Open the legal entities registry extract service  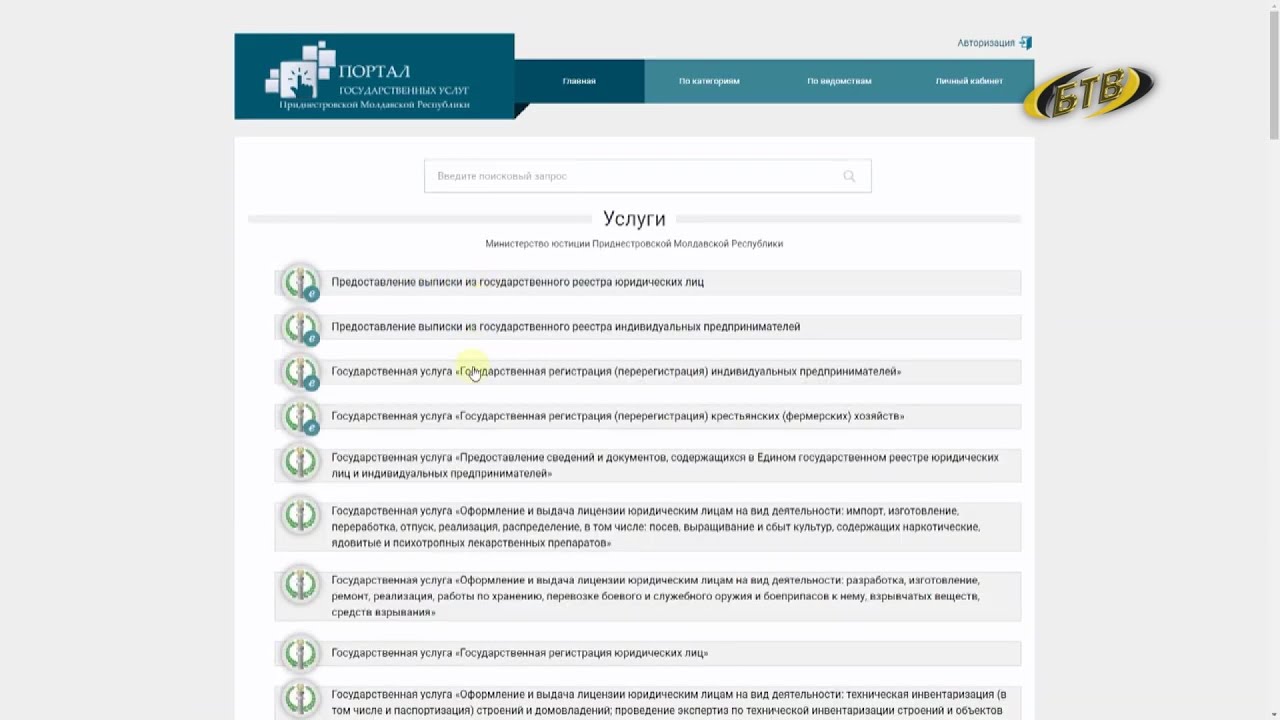pyautogui.click(x=517, y=282)
